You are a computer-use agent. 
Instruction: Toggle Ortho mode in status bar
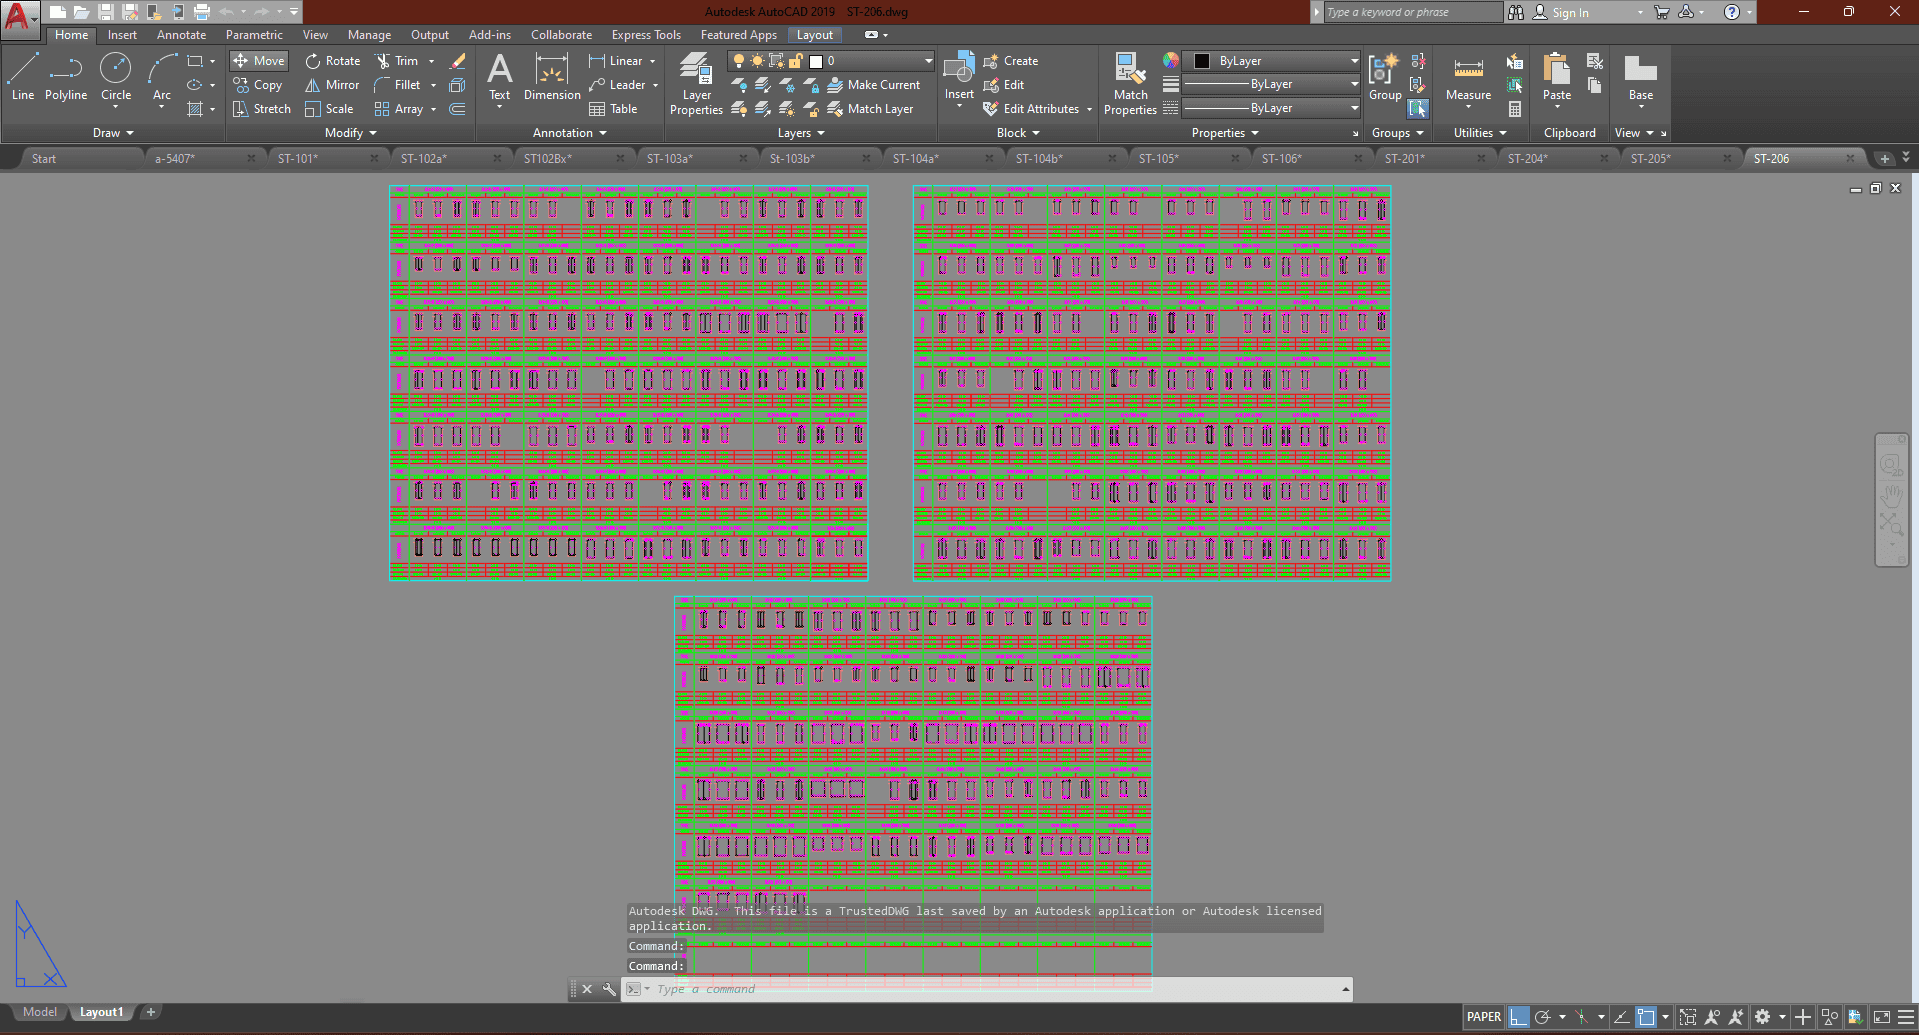point(1518,1017)
